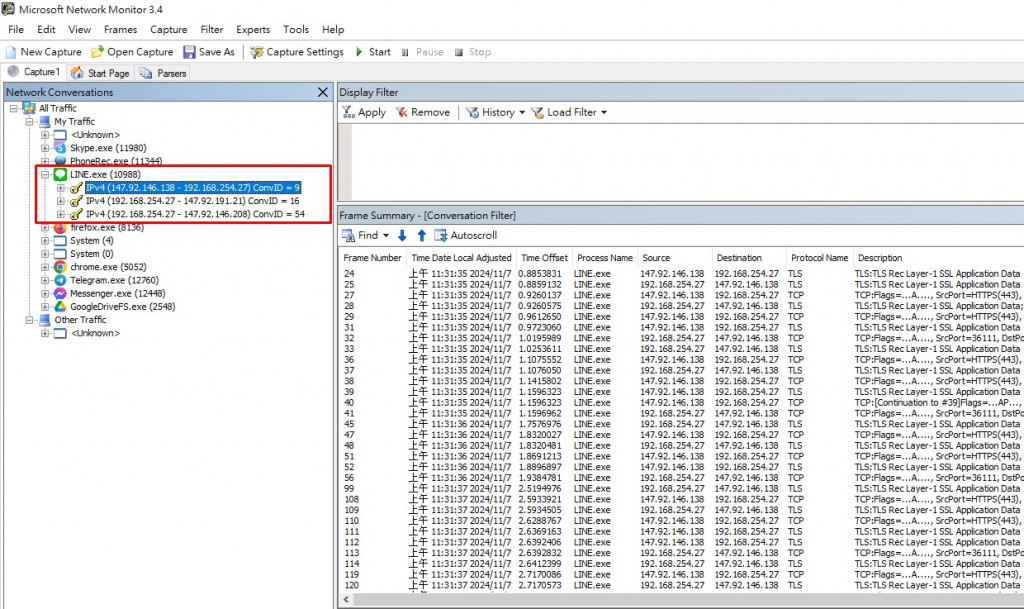Click the blue up arrow find previous
This screenshot has width=1024, height=609.
pyautogui.click(x=422, y=236)
